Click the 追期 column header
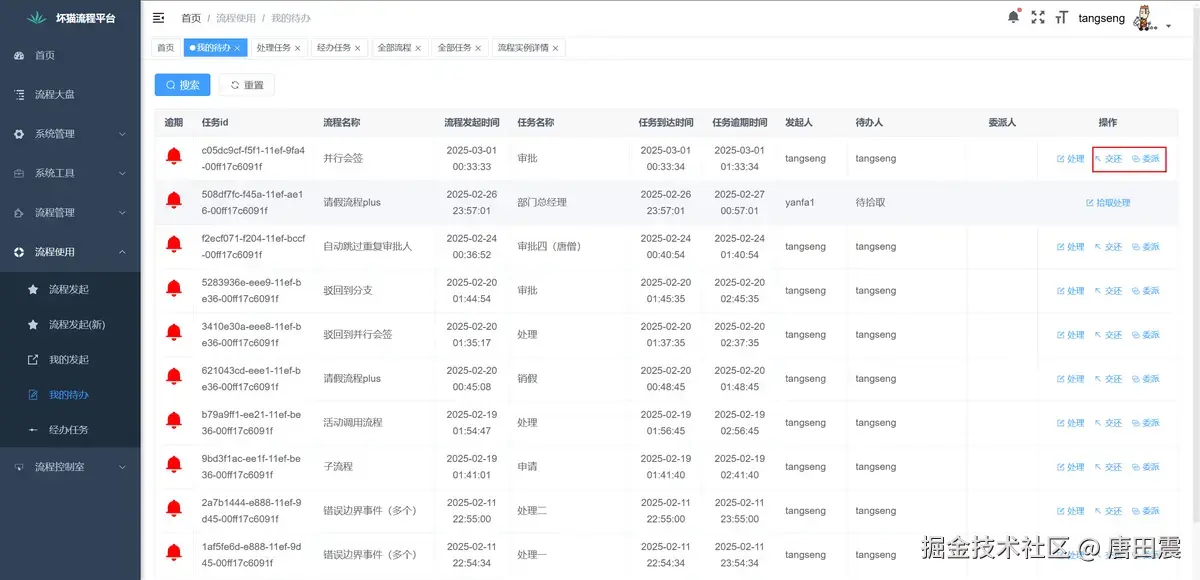1200x580 pixels. tap(174, 122)
